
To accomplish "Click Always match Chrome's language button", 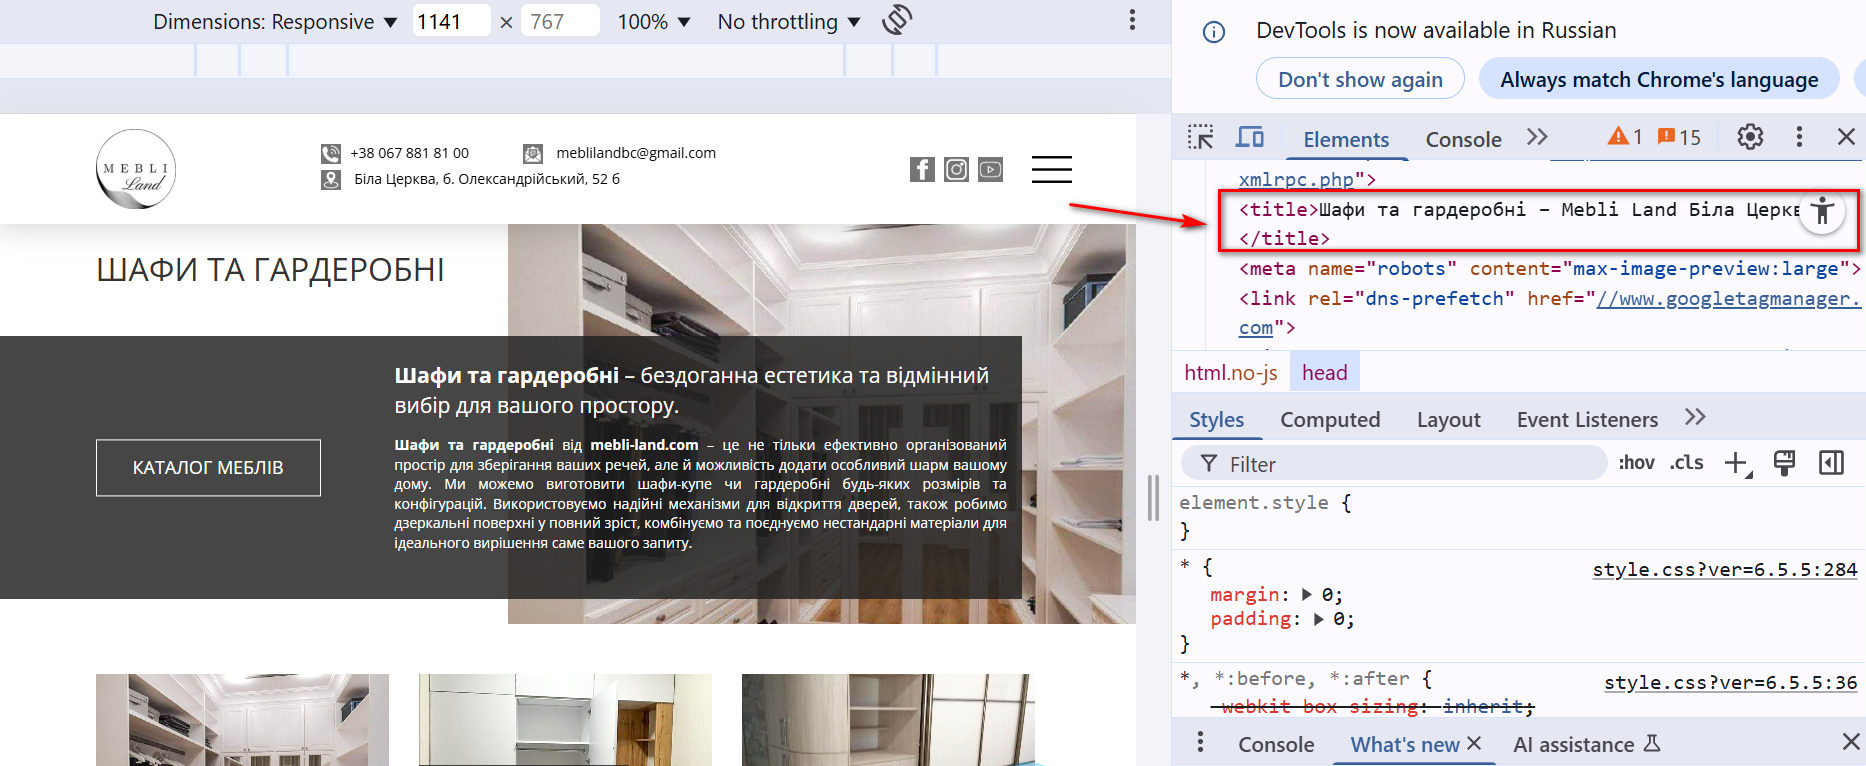I will coord(1659,79).
